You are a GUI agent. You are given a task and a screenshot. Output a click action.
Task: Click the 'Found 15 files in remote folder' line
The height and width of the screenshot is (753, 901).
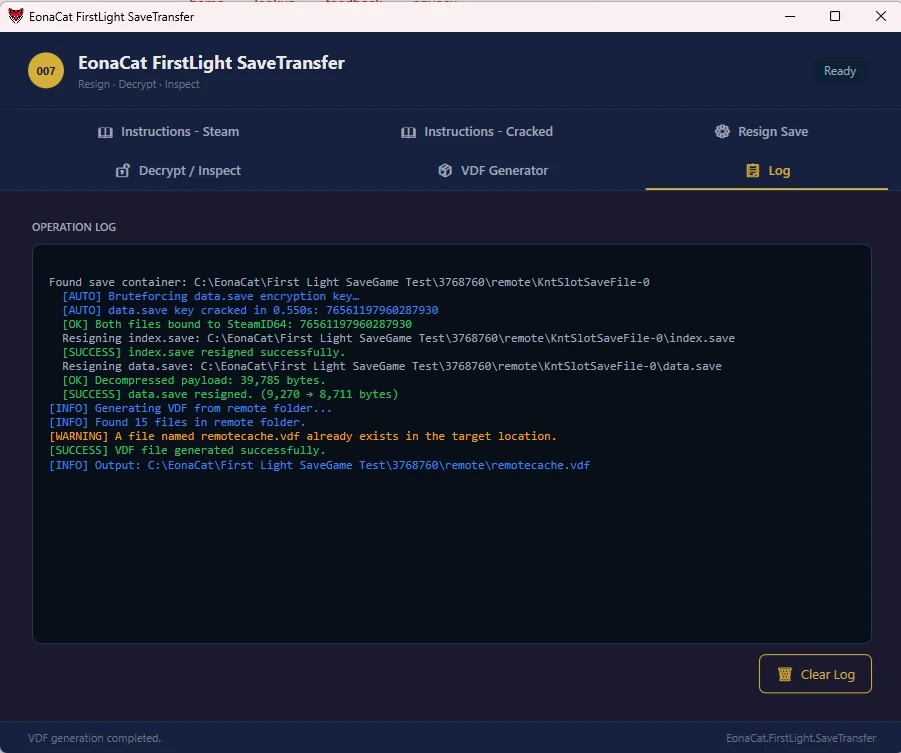coord(177,422)
